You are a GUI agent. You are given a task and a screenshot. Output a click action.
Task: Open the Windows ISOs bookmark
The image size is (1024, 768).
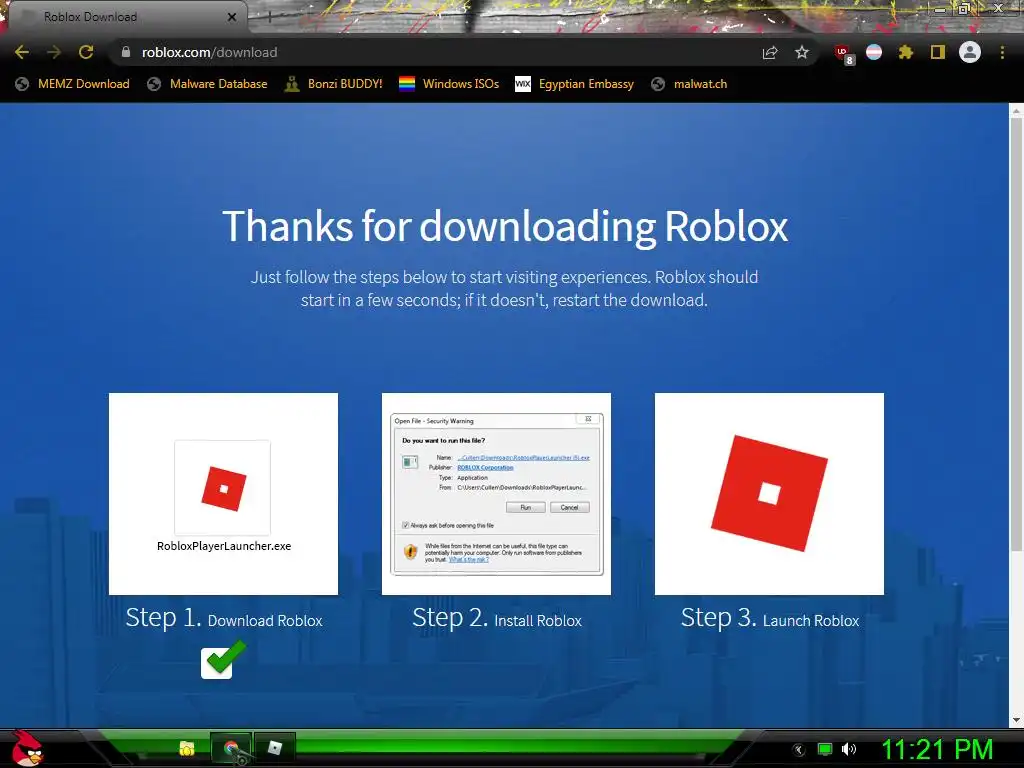click(x=449, y=84)
